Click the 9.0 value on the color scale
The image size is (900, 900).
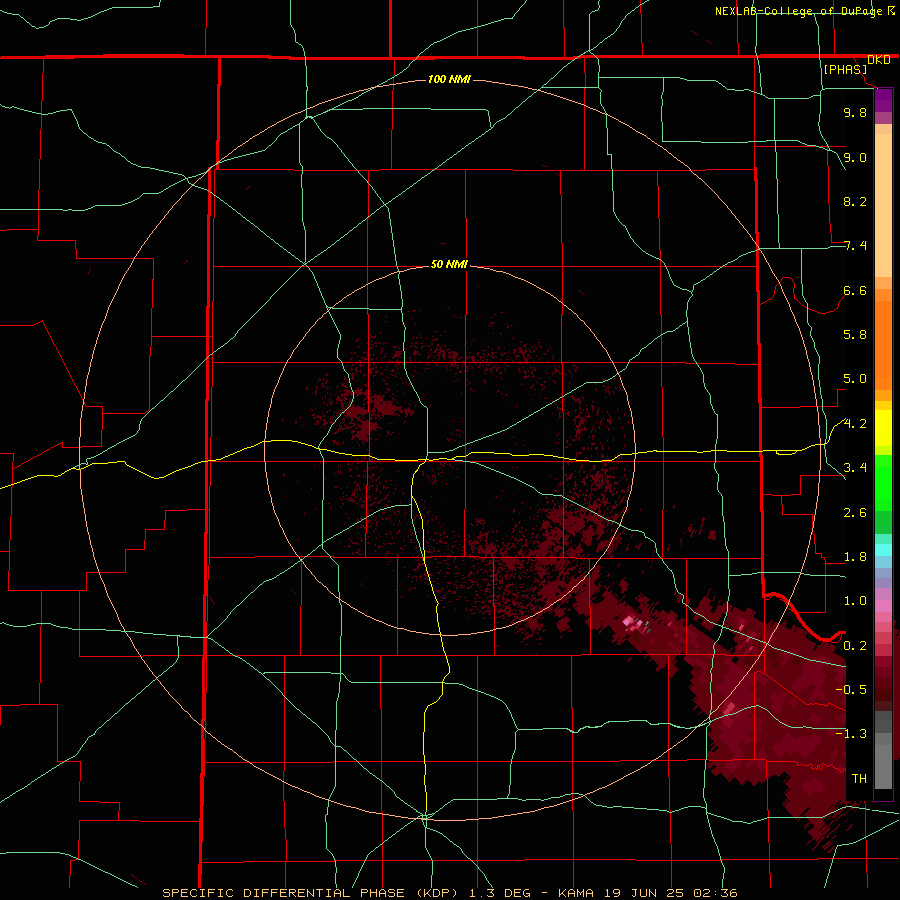855,157
